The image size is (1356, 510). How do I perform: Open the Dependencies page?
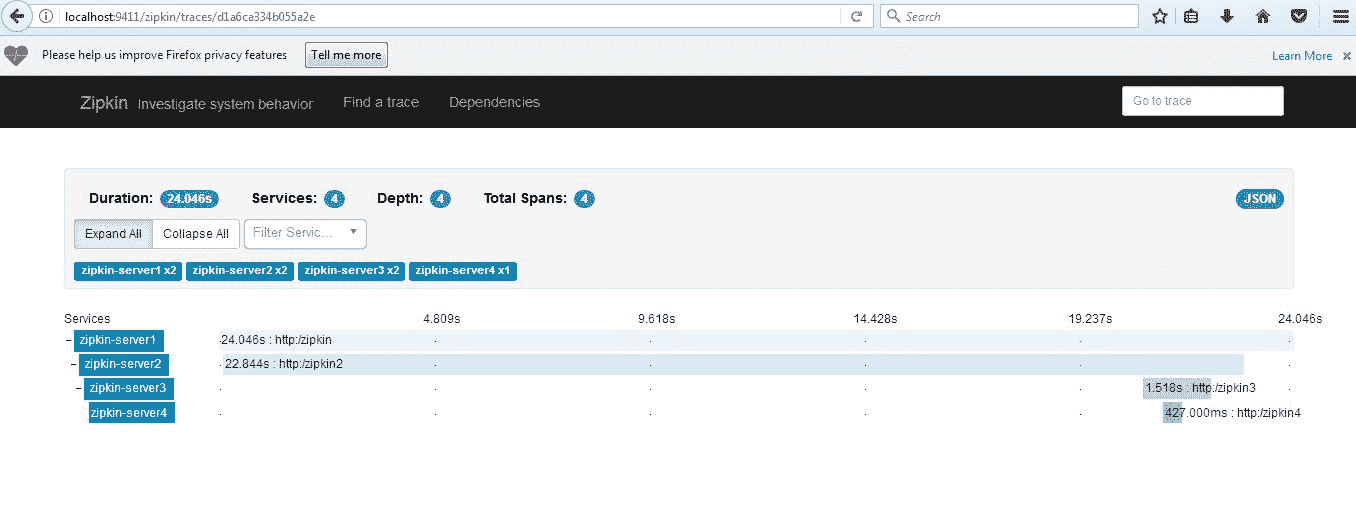(494, 102)
